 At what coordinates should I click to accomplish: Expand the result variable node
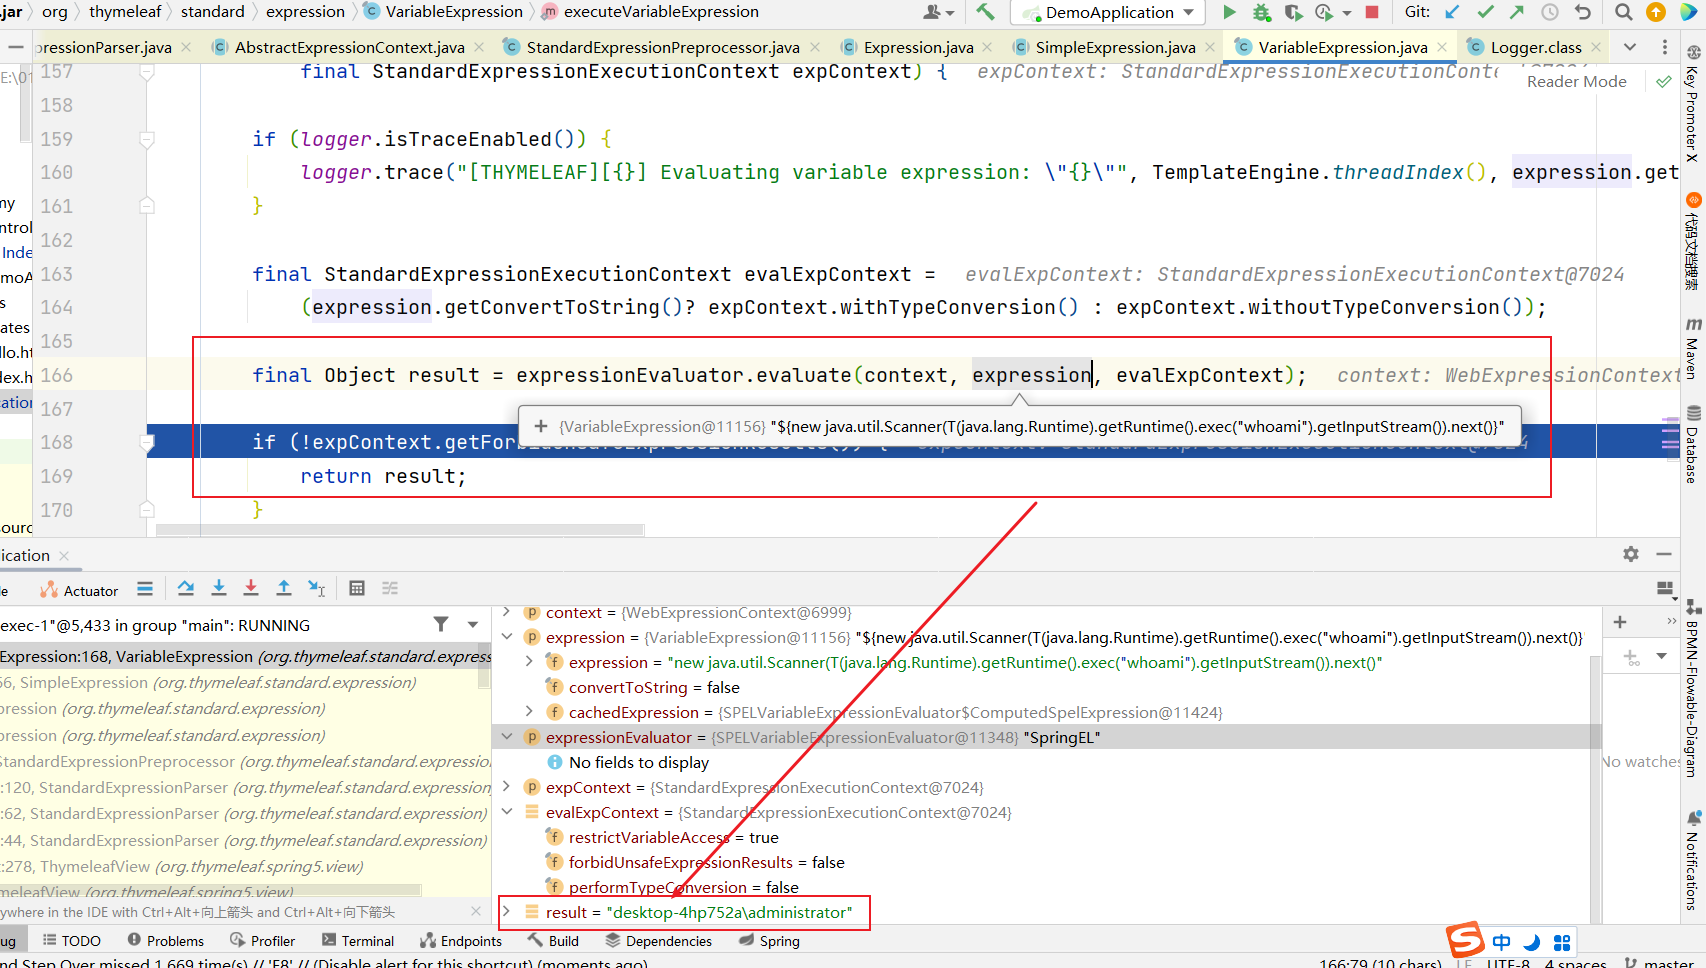tap(507, 912)
